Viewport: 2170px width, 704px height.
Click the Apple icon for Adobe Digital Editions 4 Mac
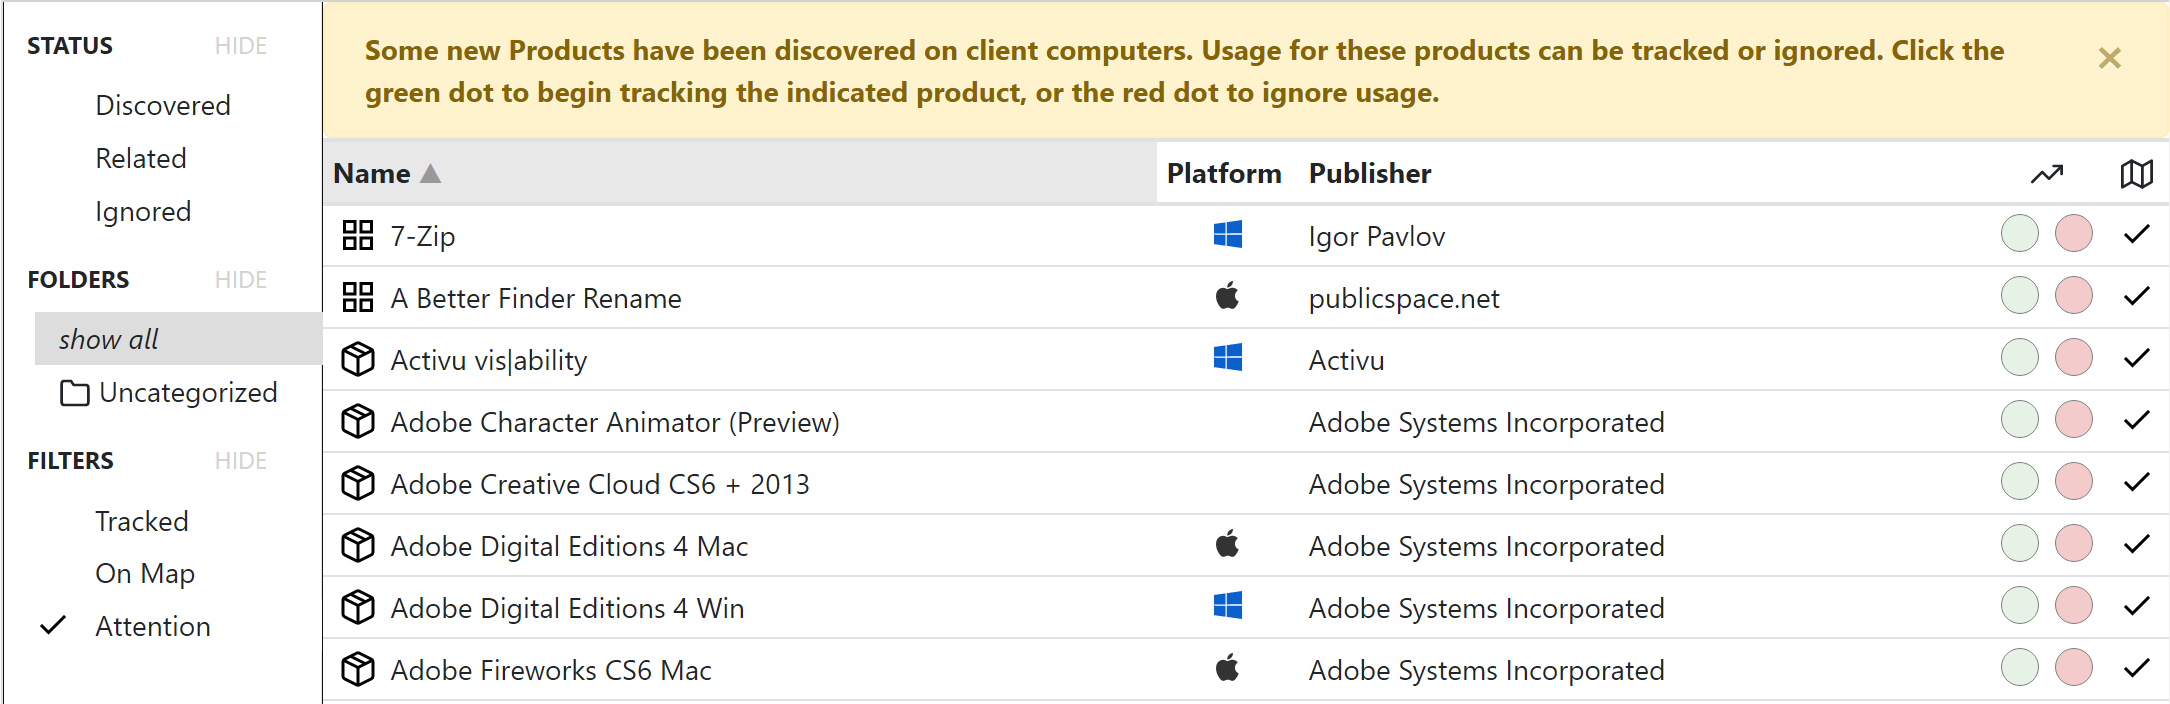1227,544
